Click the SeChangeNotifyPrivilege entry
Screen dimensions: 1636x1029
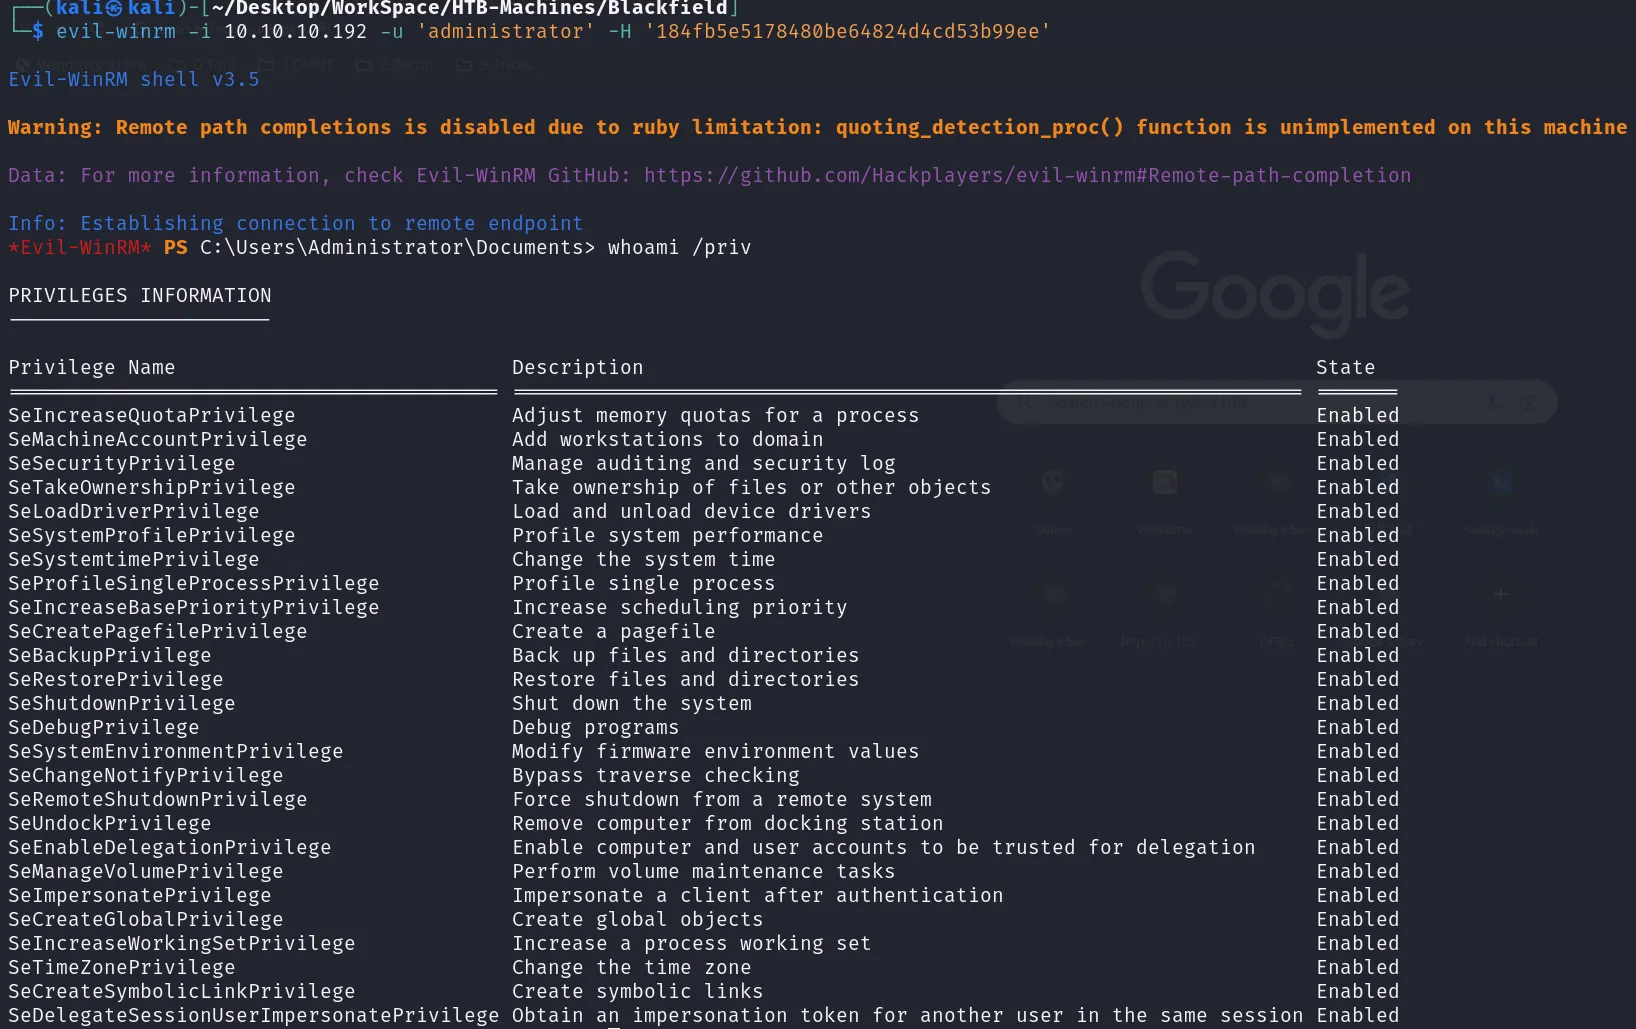pyautogui.click(x=146, y=776)
